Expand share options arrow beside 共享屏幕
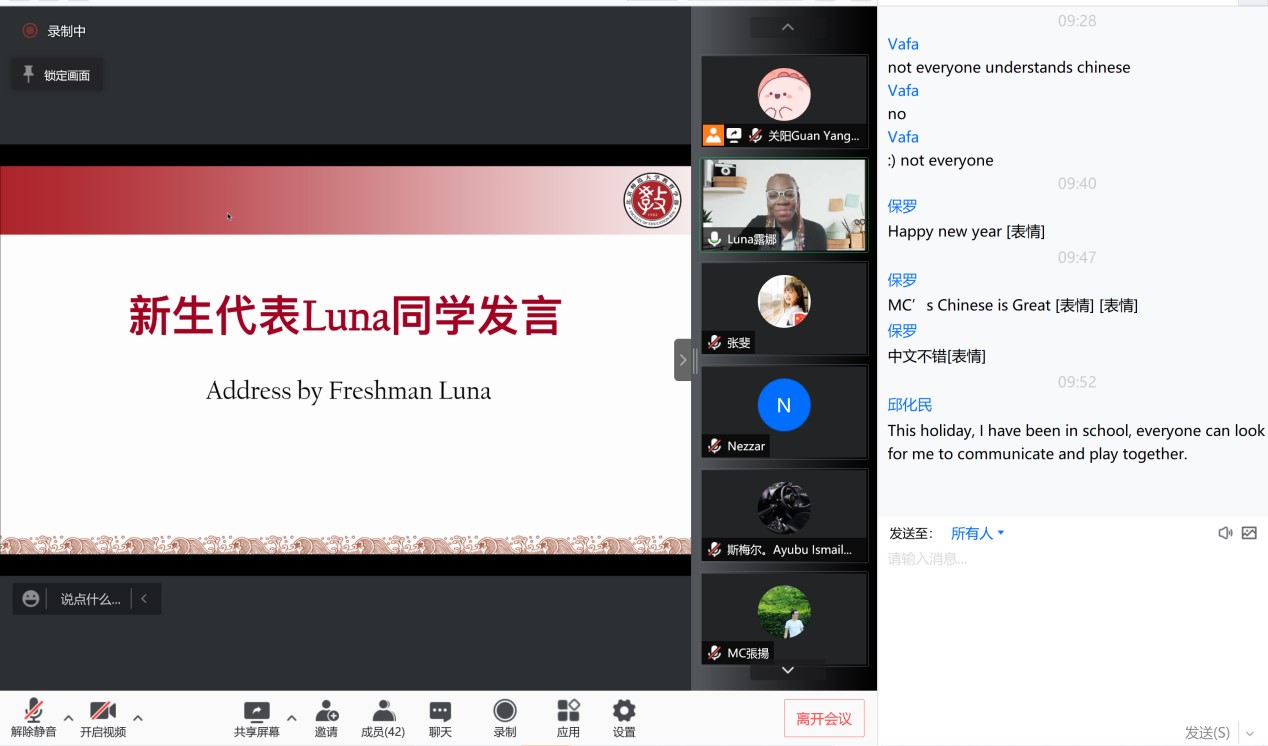 point(291,717)
